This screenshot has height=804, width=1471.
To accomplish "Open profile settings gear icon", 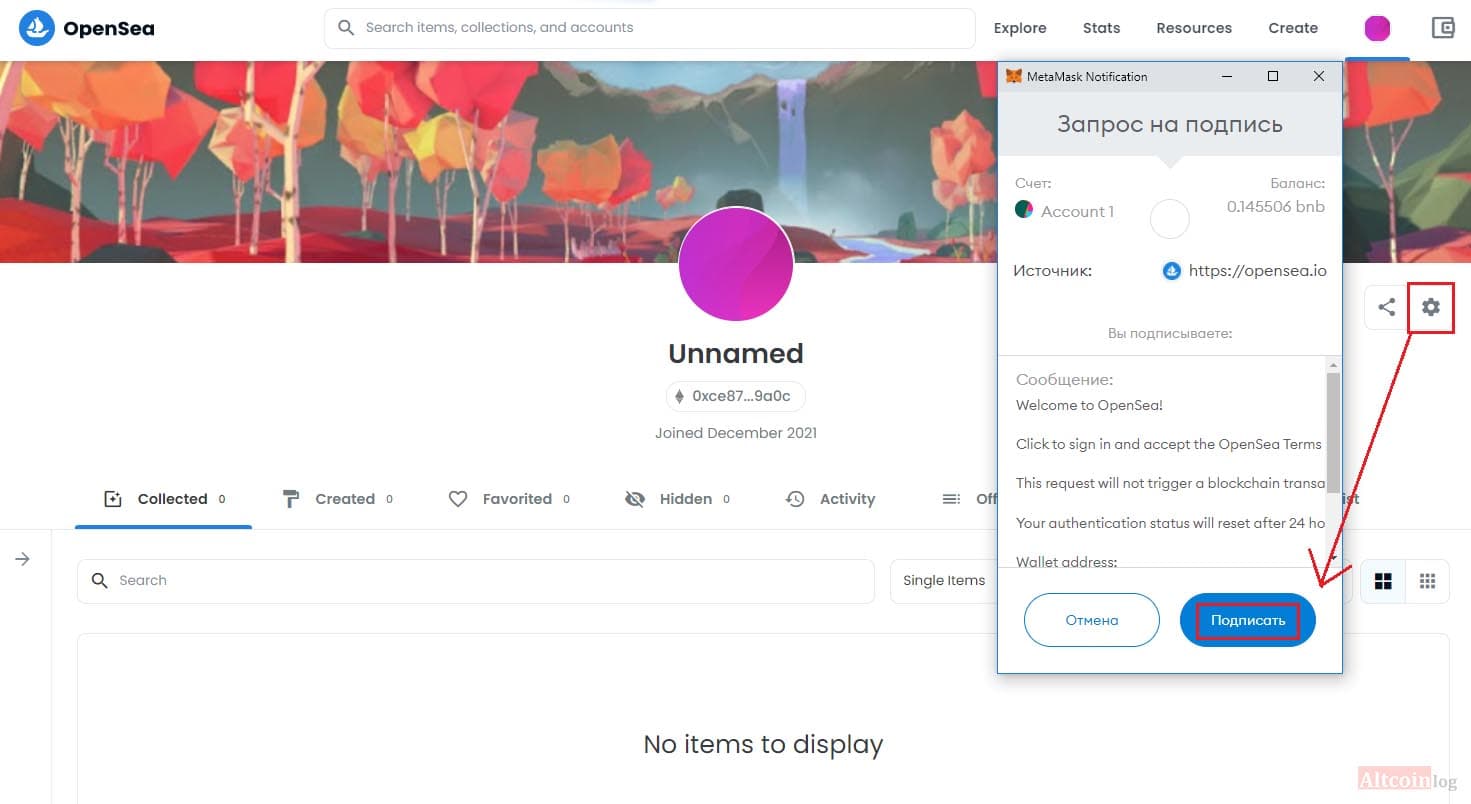I will pyautogui.click(x=1431, y=307).
